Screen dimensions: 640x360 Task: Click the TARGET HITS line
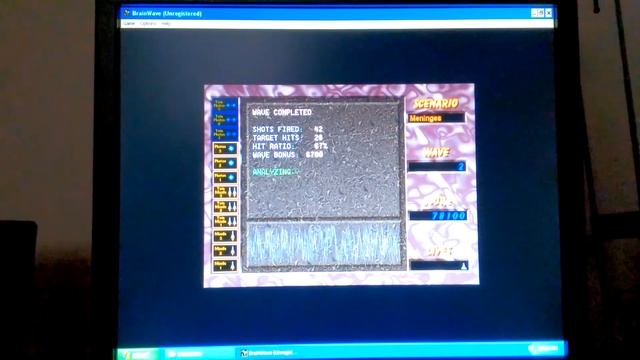[288, 138]
